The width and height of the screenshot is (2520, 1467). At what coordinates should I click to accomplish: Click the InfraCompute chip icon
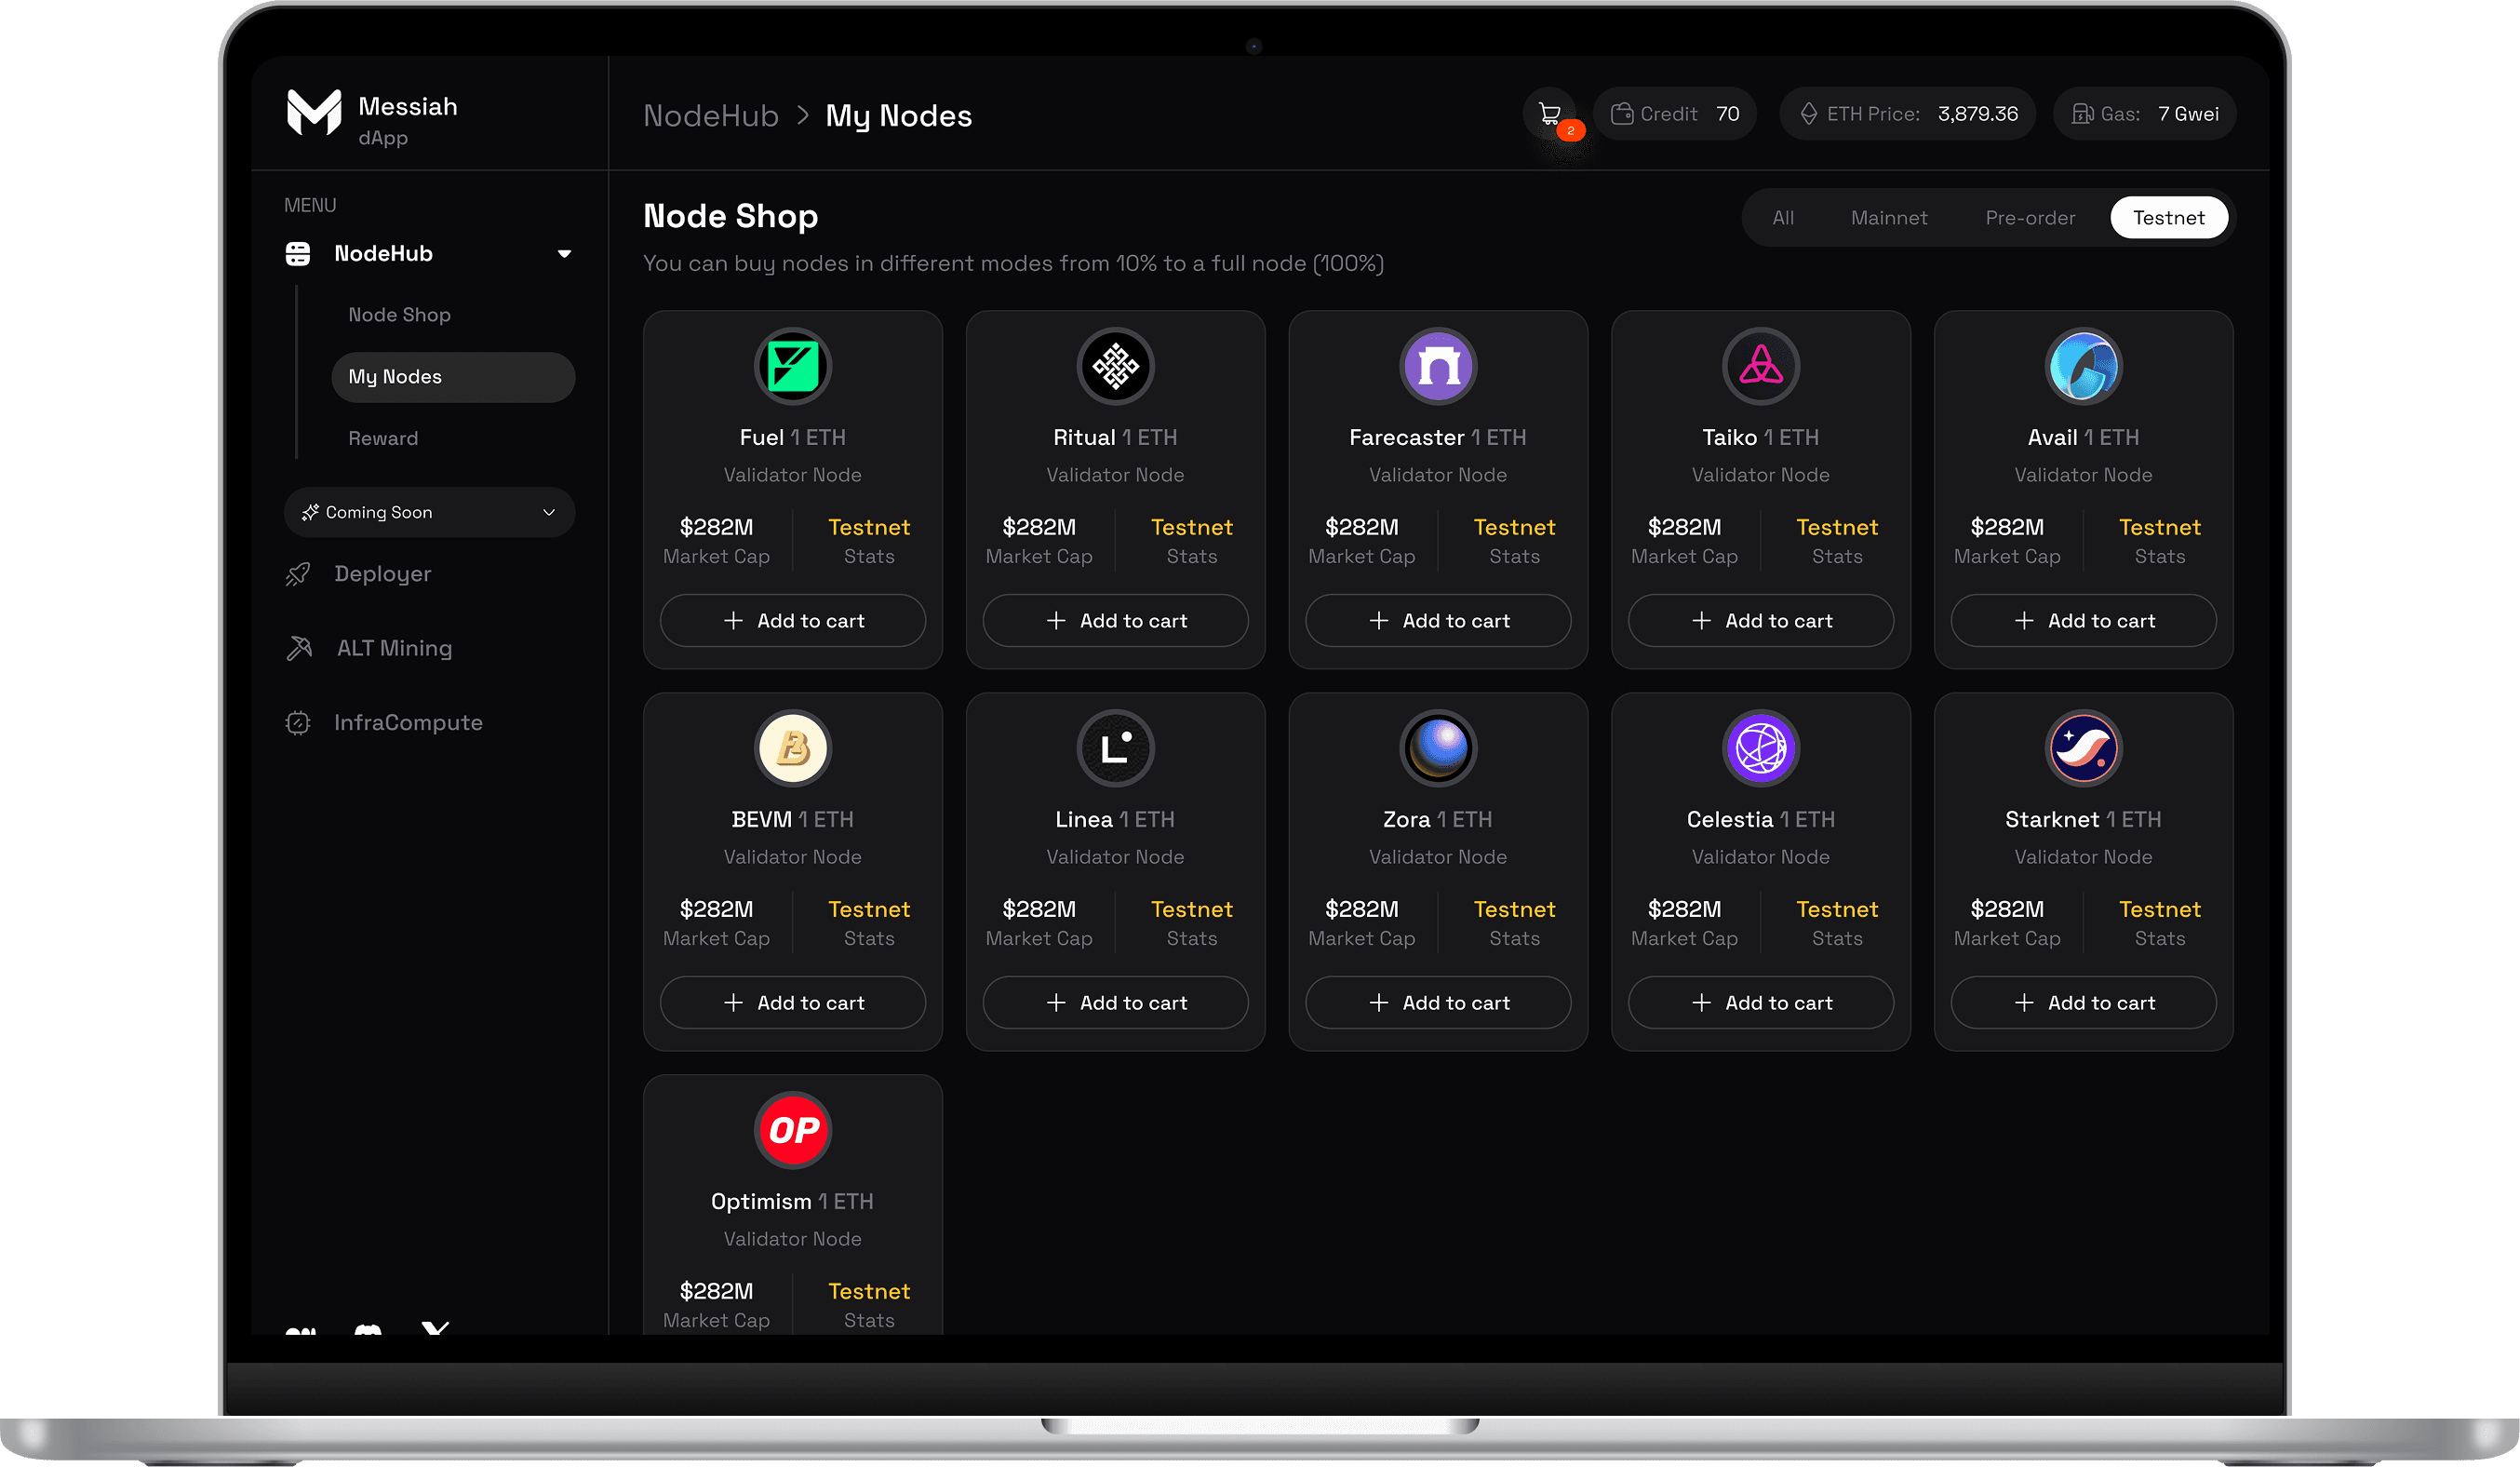pos(298,723)
